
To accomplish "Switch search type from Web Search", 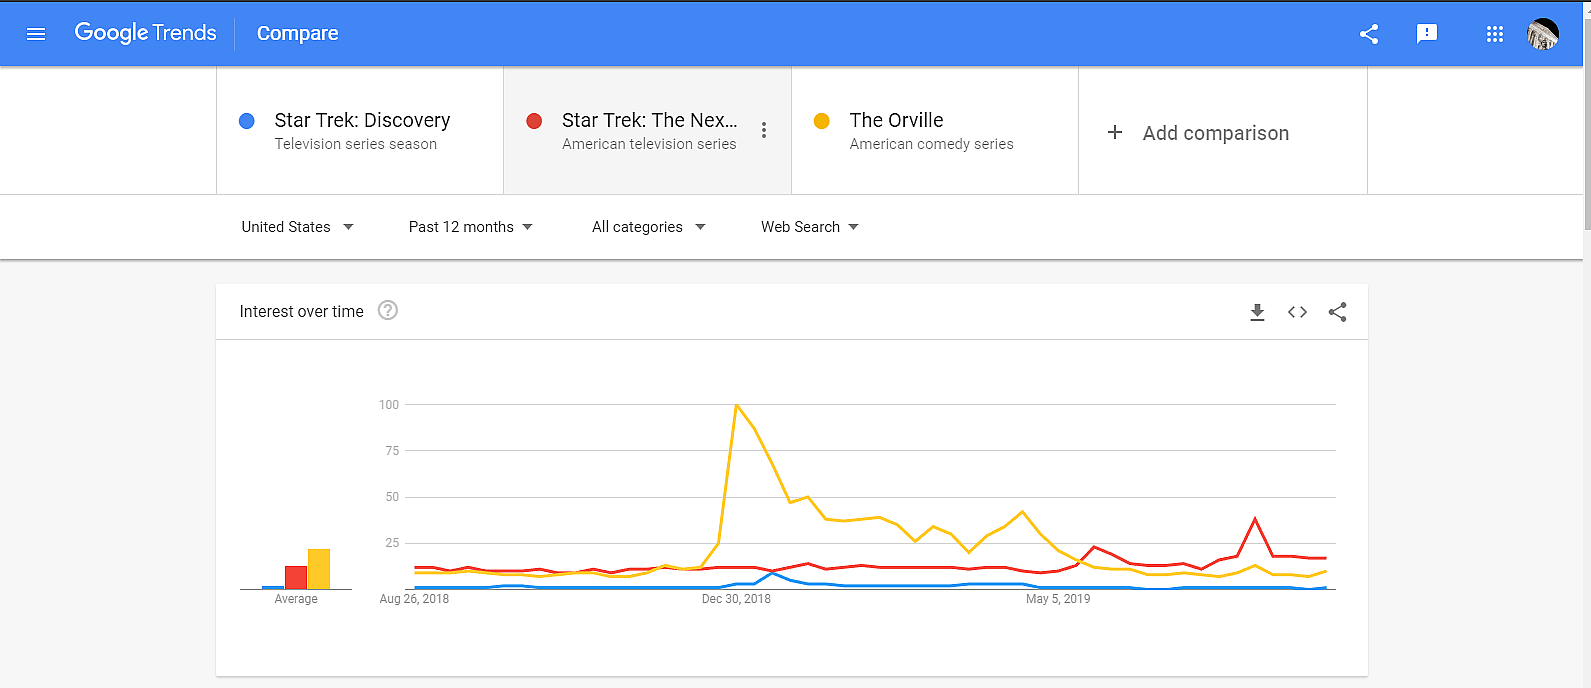I will [808, 226].
